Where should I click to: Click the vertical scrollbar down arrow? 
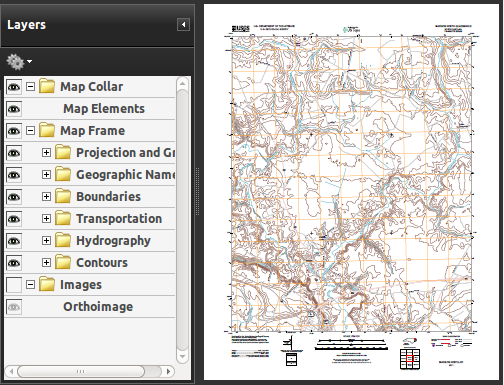coord(182,356)
